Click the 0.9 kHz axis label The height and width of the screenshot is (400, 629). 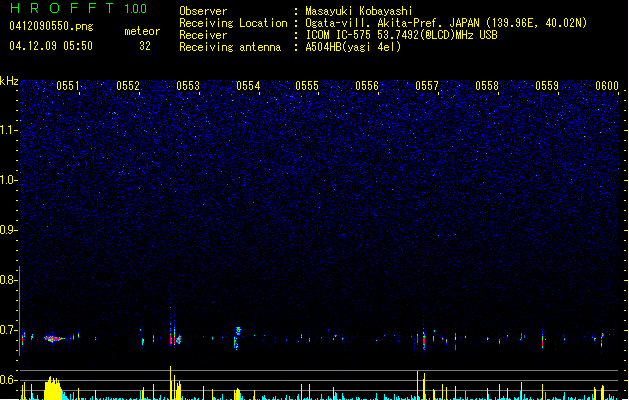(8, 230)
